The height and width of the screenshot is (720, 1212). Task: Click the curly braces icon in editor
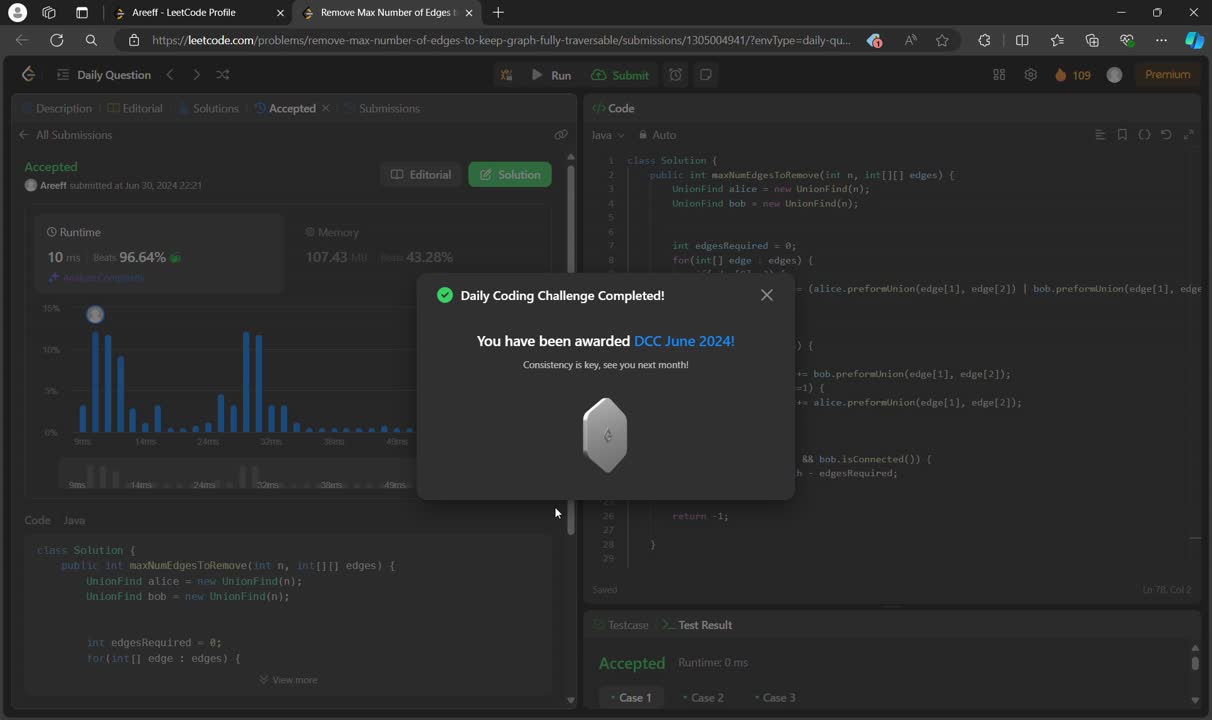1144,135
